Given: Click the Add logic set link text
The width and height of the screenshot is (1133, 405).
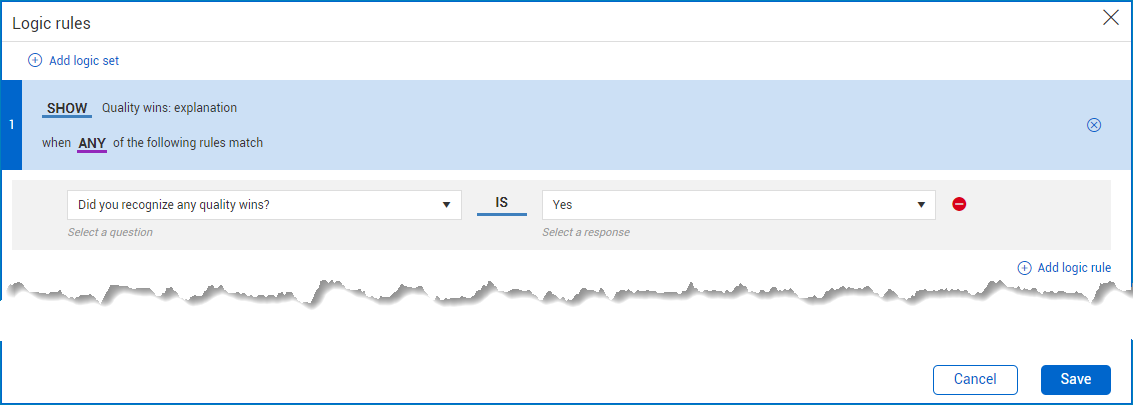Looking at the screenshot, I should tap(84, 61).
